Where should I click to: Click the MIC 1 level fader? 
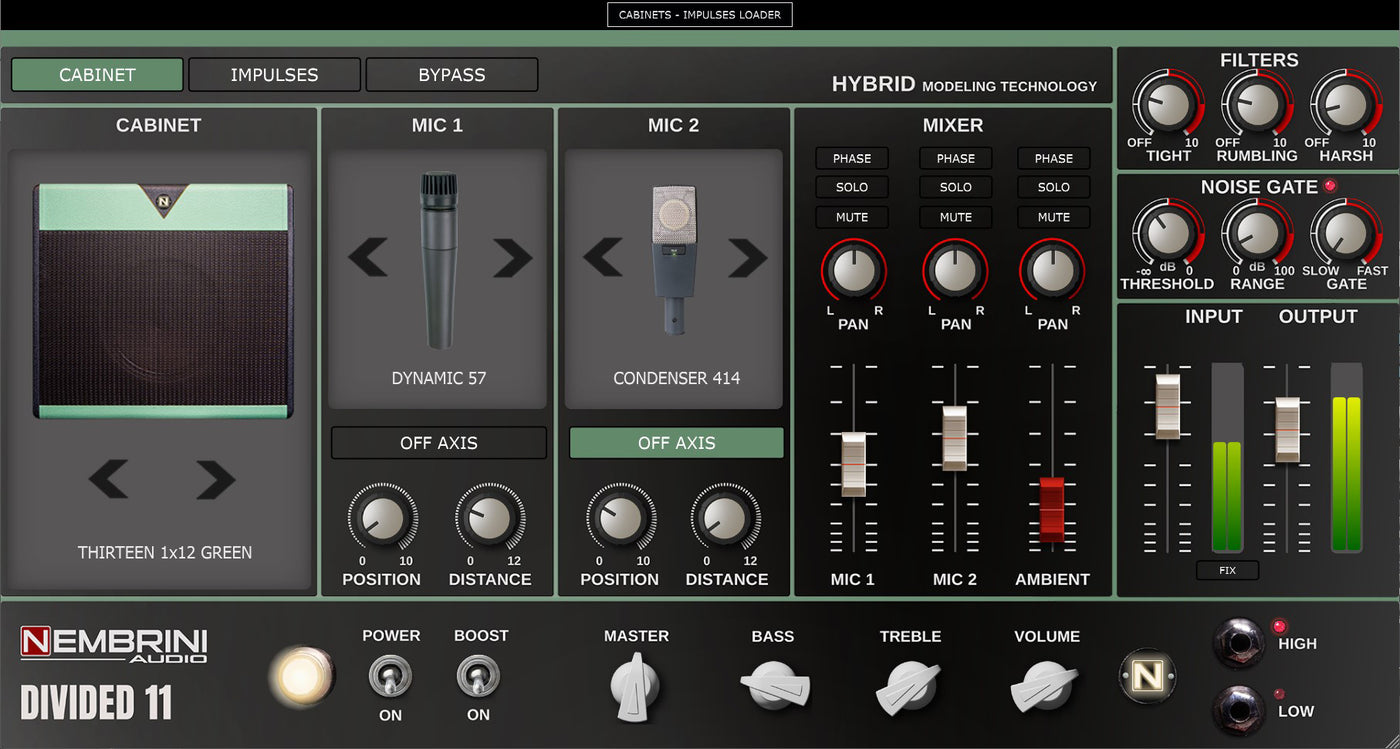pyautogui.click(x=853, y=464)
